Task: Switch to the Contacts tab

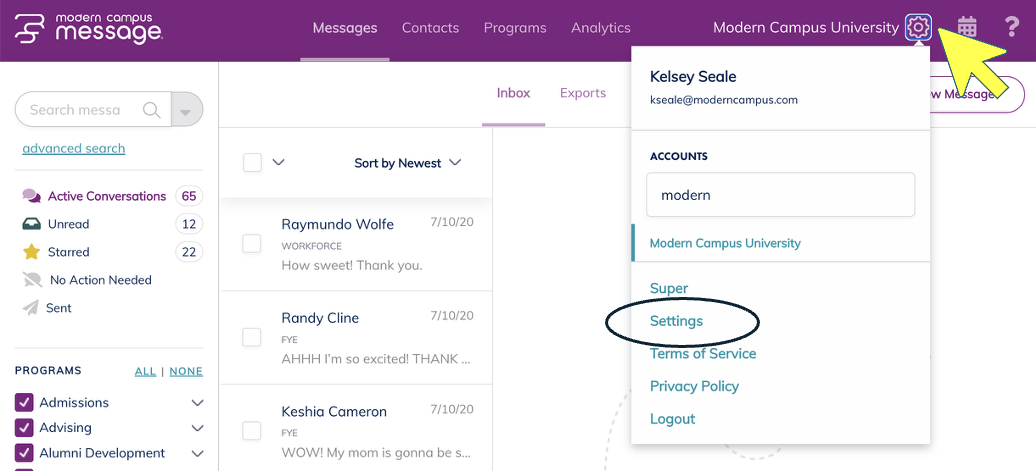Action: tap(430, 28)
